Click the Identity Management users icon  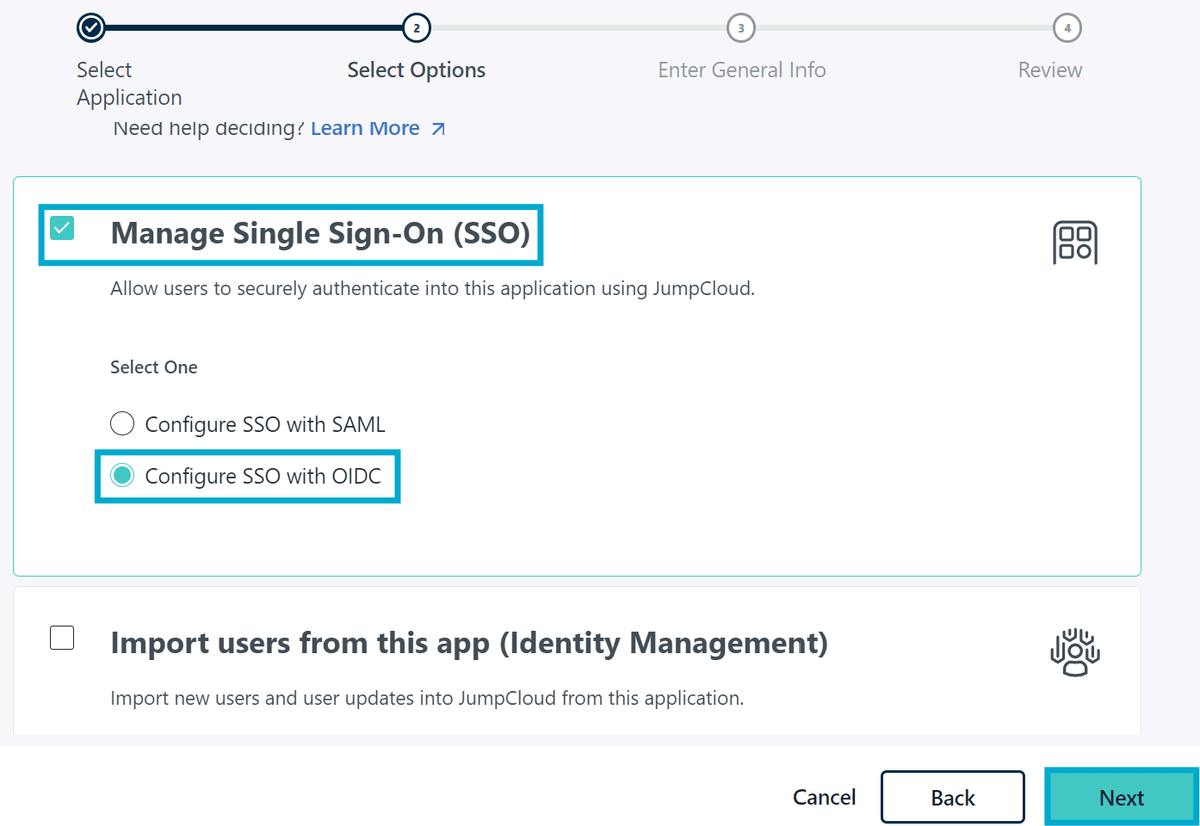click(1074, 651)
